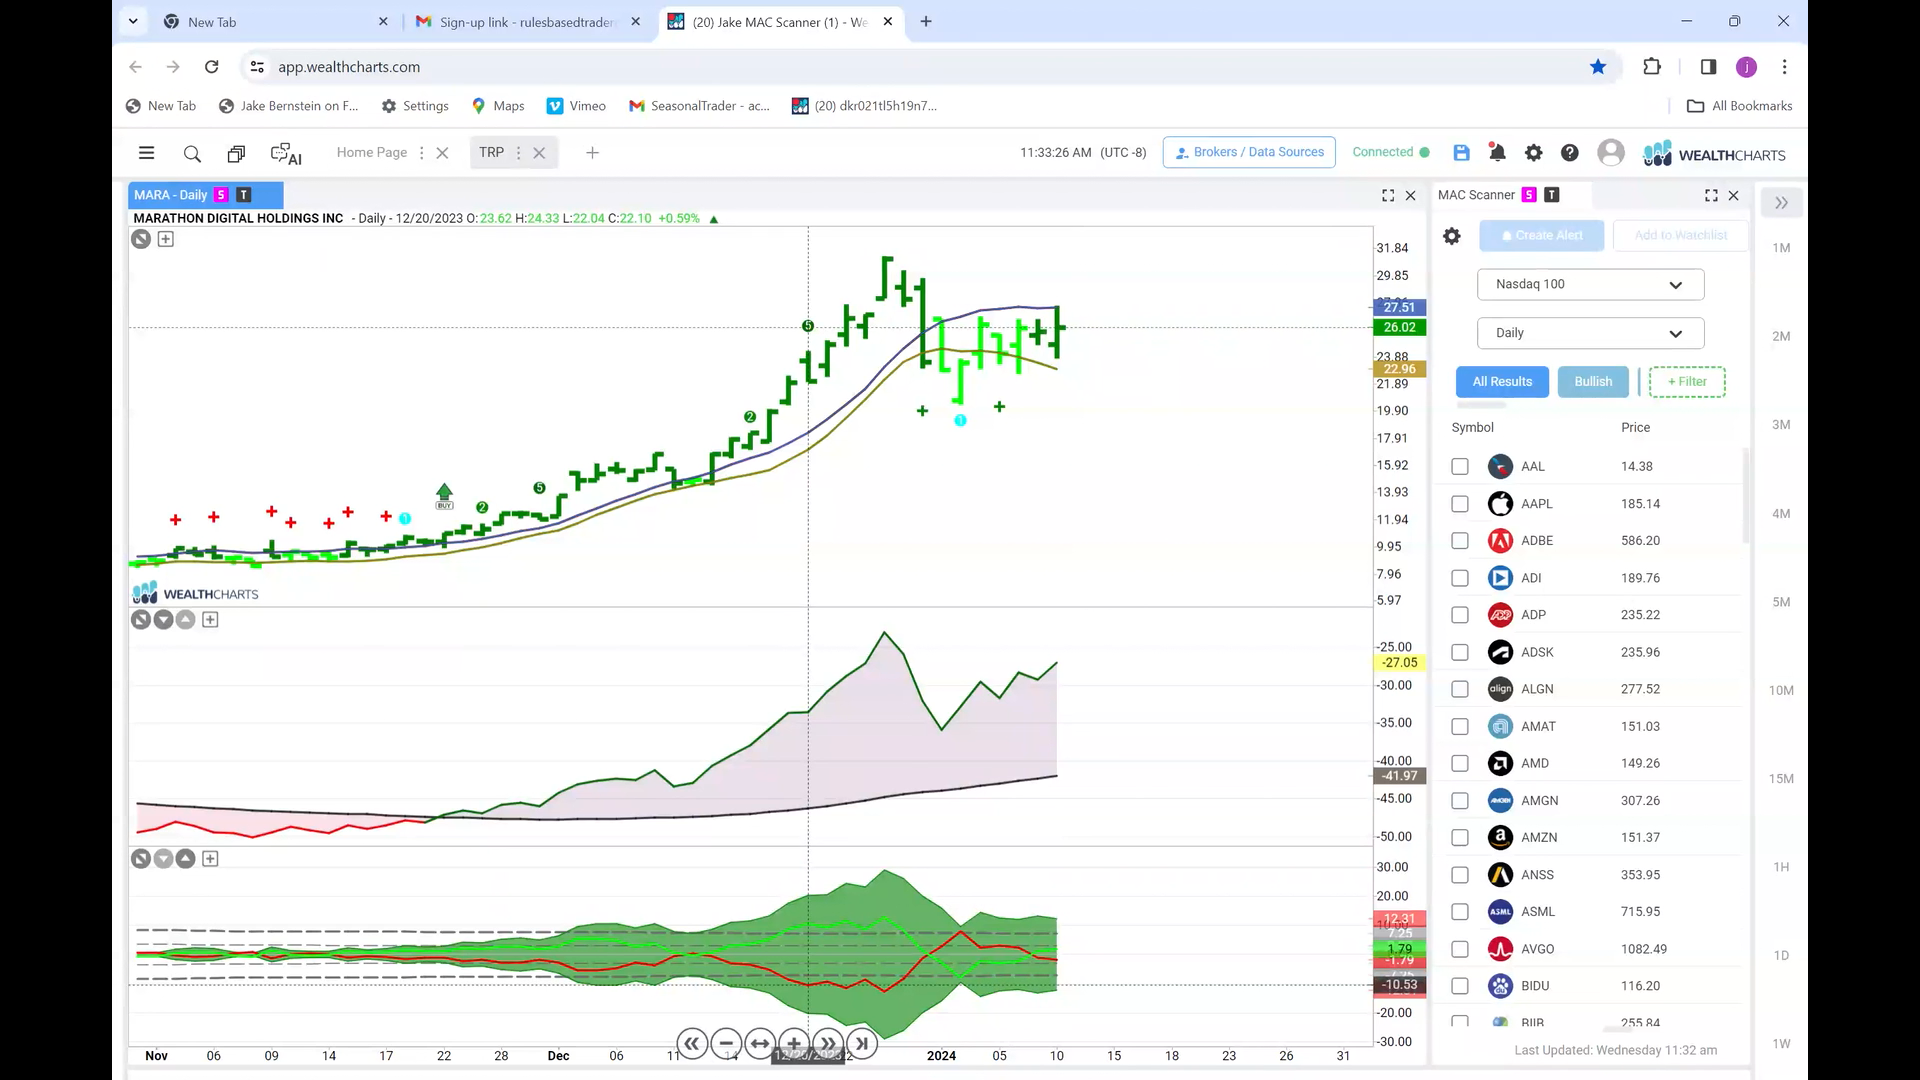Move the middle indicator pane up
This screenshot has width=1920, height=1080.
186,620
